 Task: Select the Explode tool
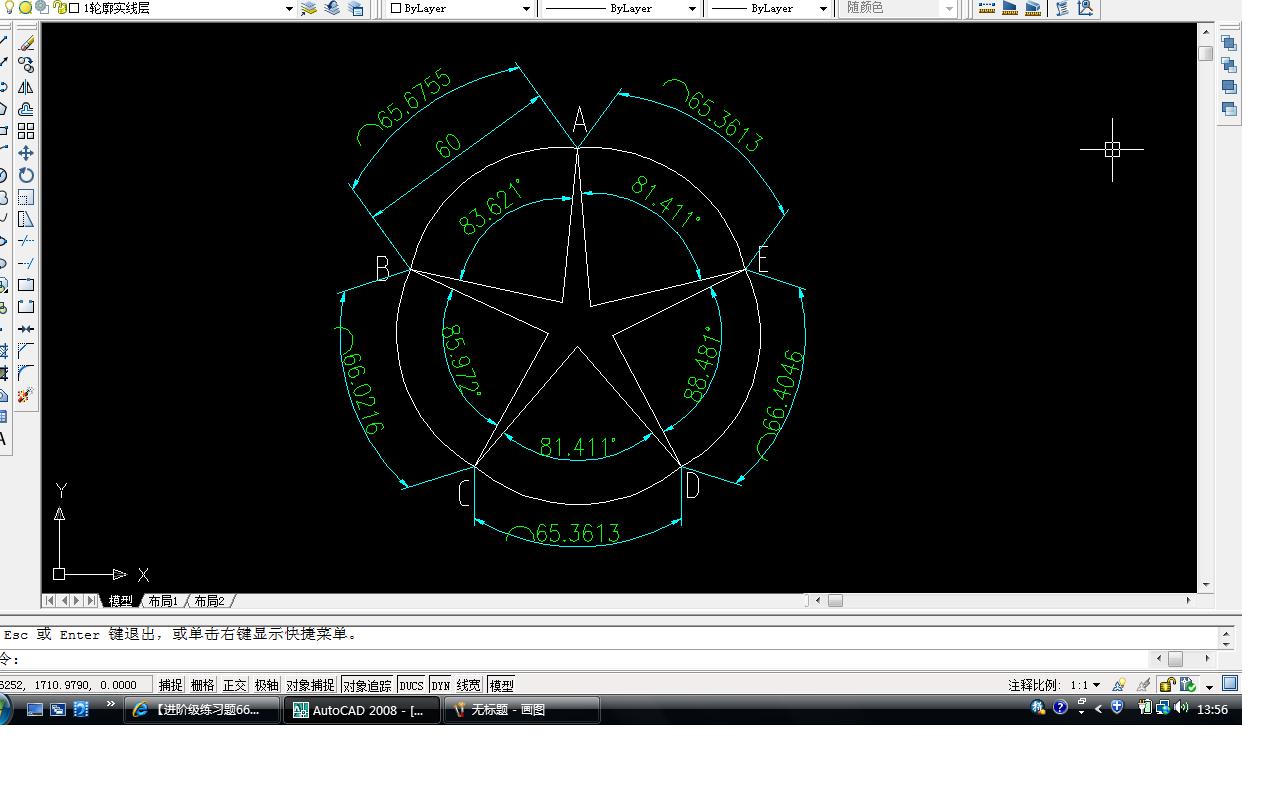point(26,395)
